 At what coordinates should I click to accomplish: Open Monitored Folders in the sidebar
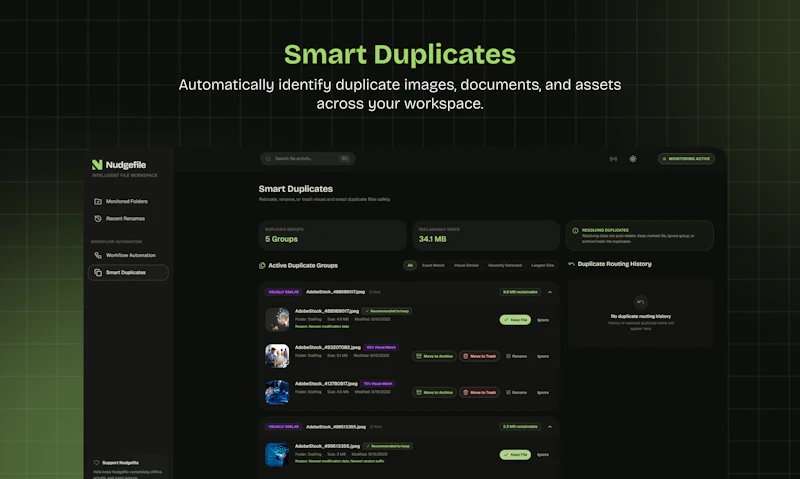coord(121,201)
